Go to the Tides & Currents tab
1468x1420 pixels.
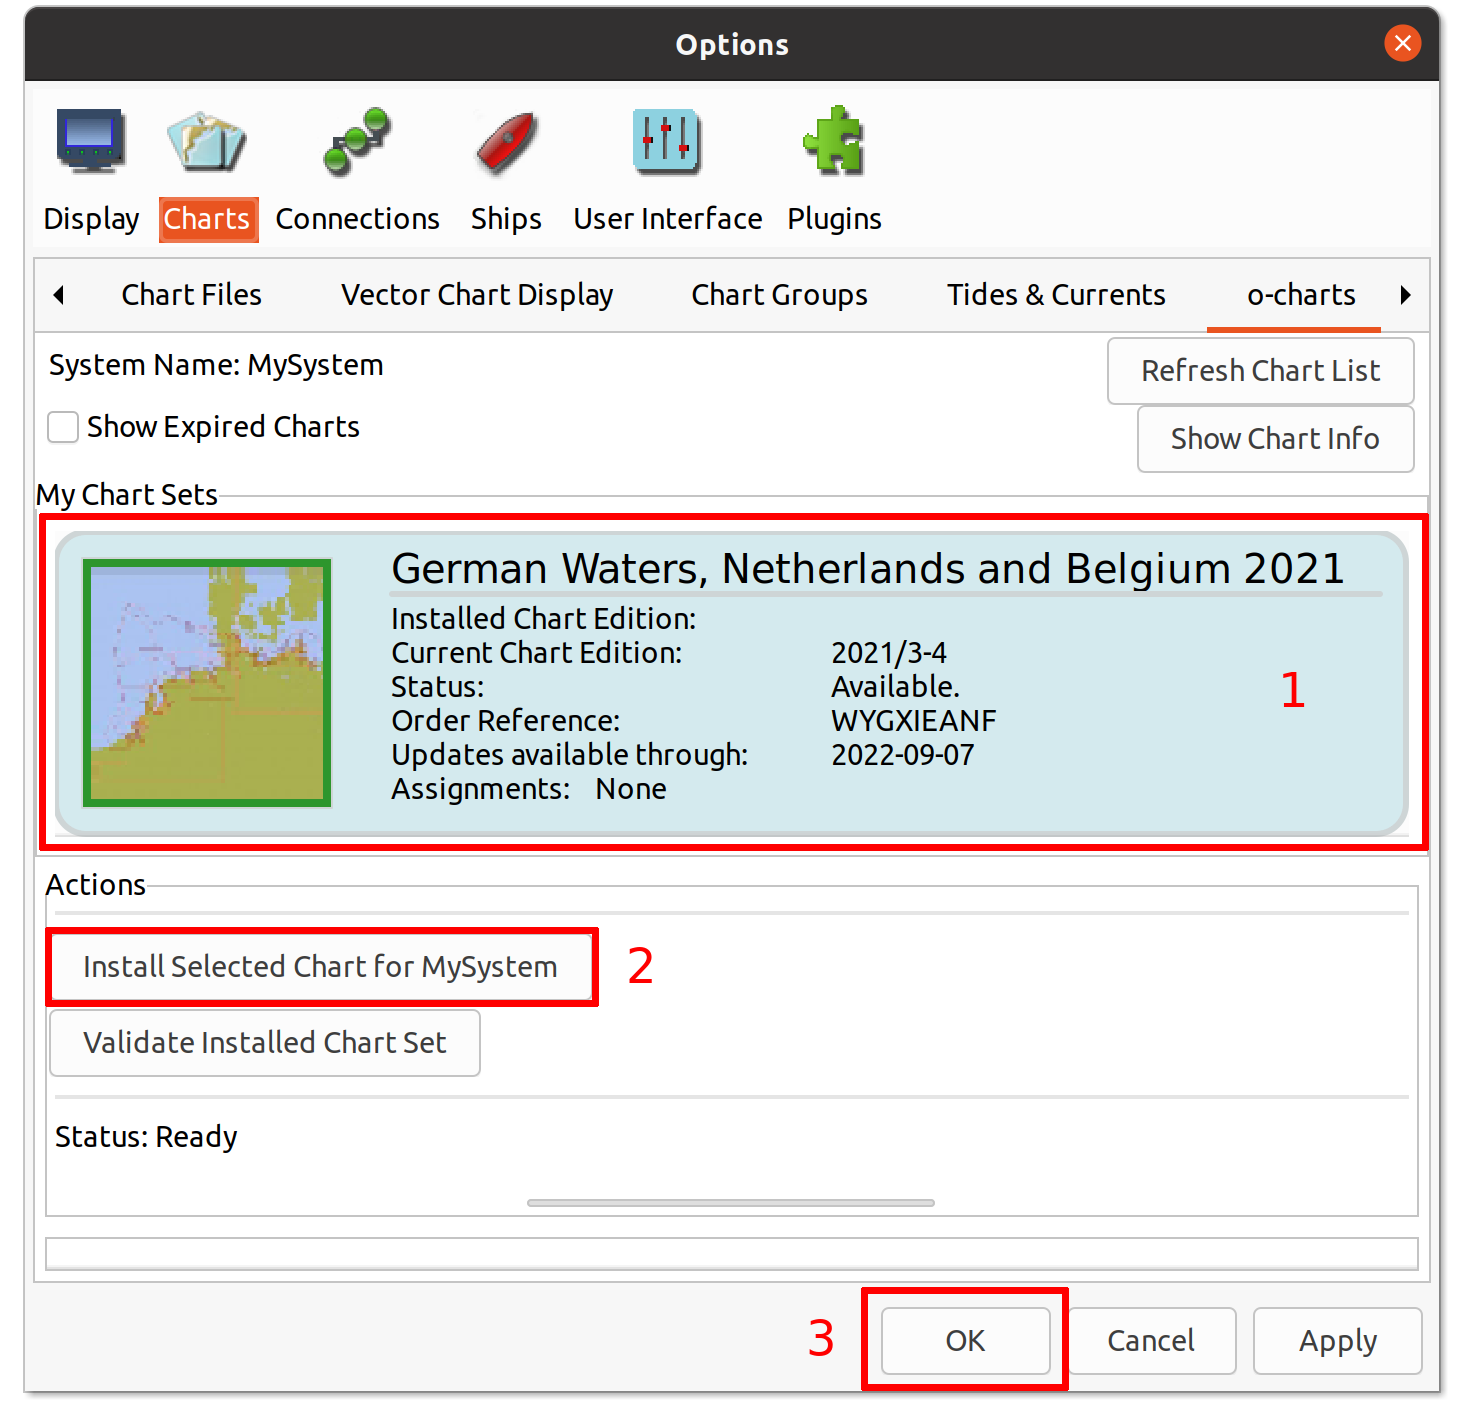click(1056, 295)
